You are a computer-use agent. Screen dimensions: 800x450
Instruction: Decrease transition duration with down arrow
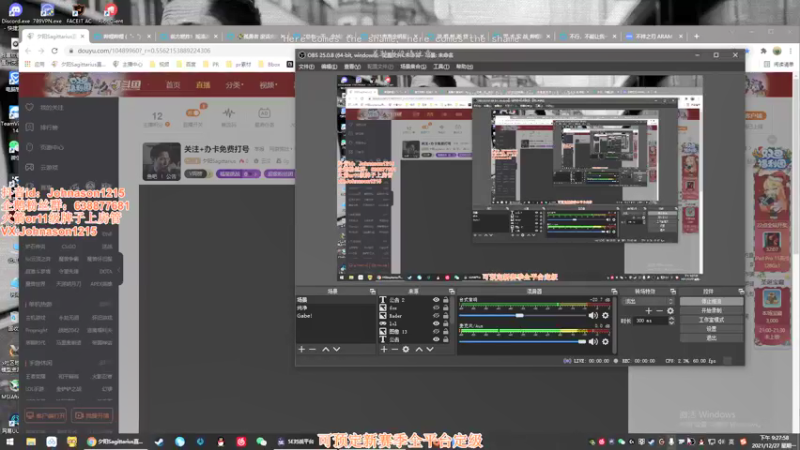pyautogui.click(x=671, y=323)
